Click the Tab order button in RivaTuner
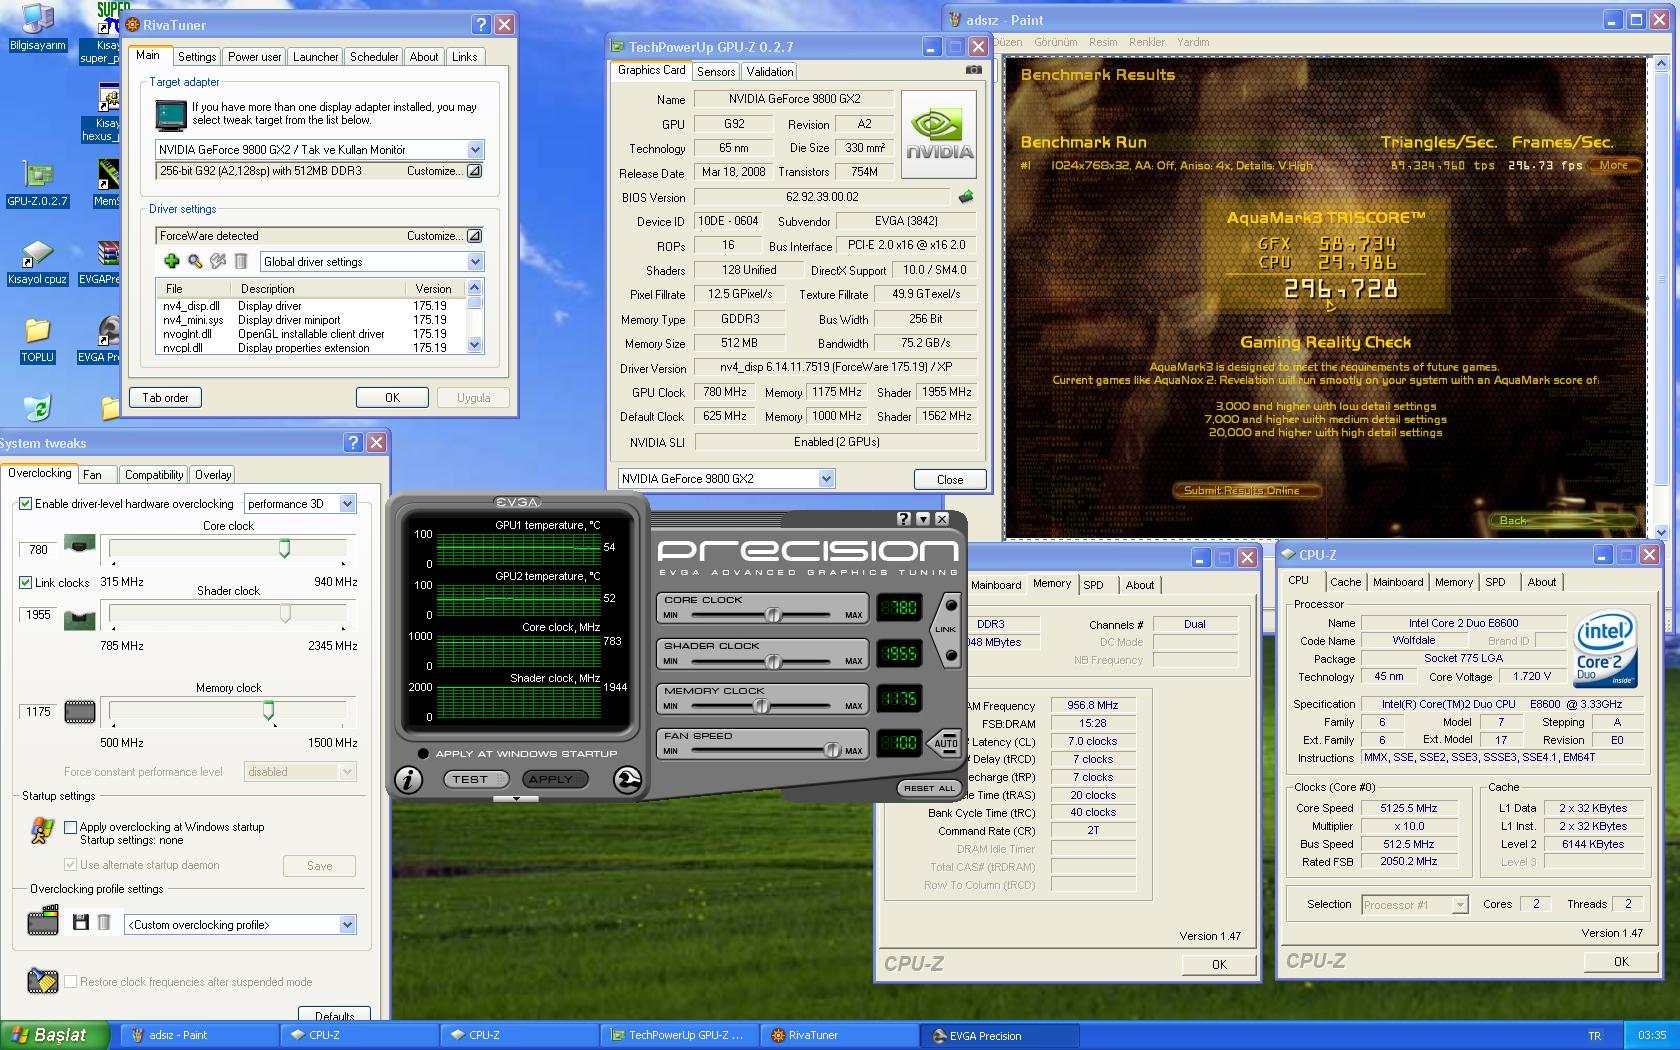Viewport: 1680px width, 1050px height. 165,398
